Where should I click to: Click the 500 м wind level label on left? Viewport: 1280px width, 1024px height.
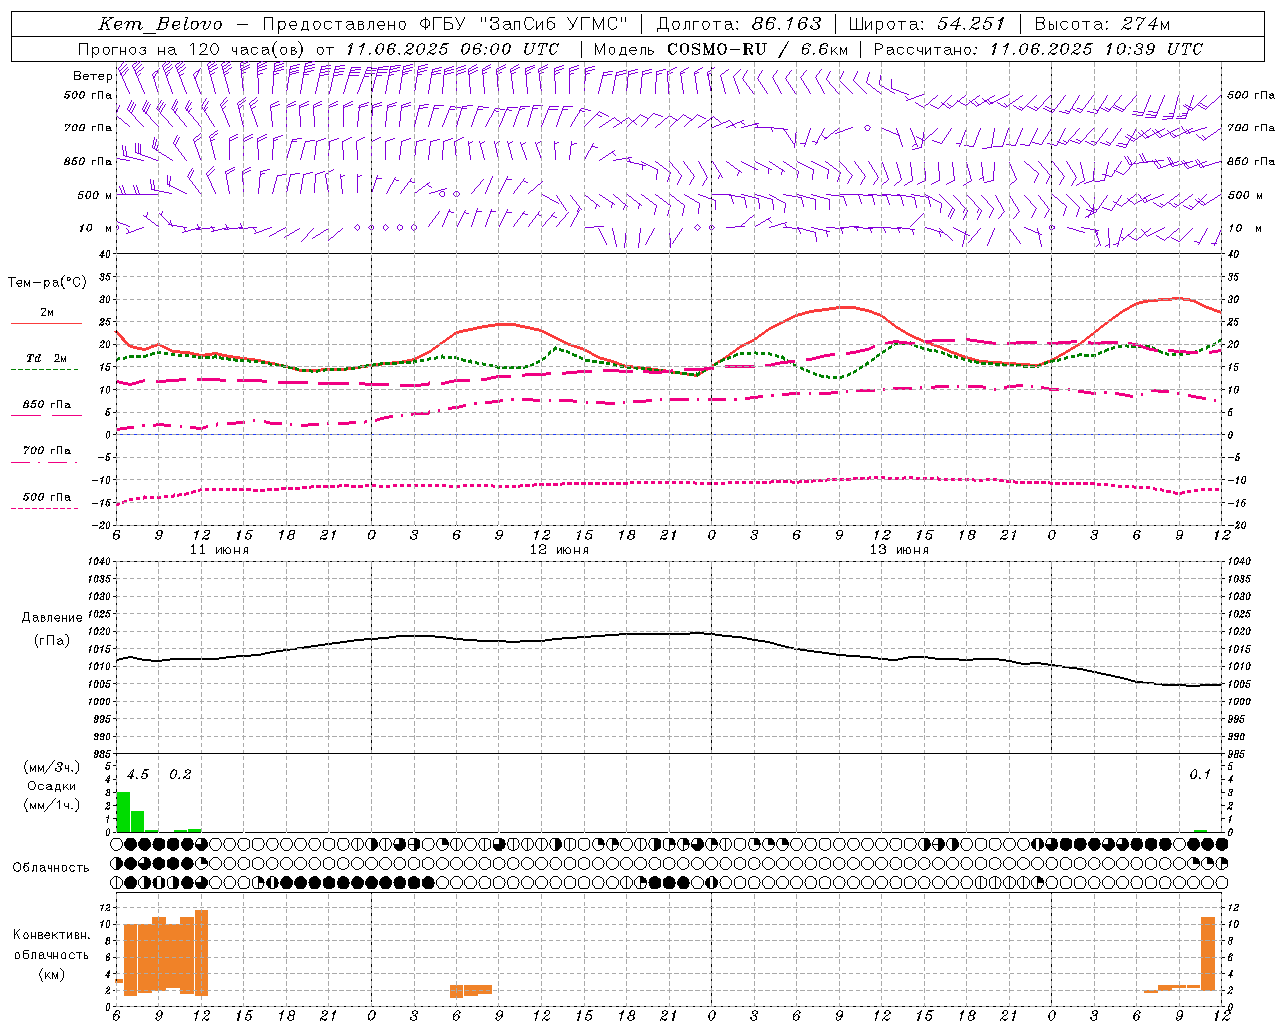coord(95,195)
